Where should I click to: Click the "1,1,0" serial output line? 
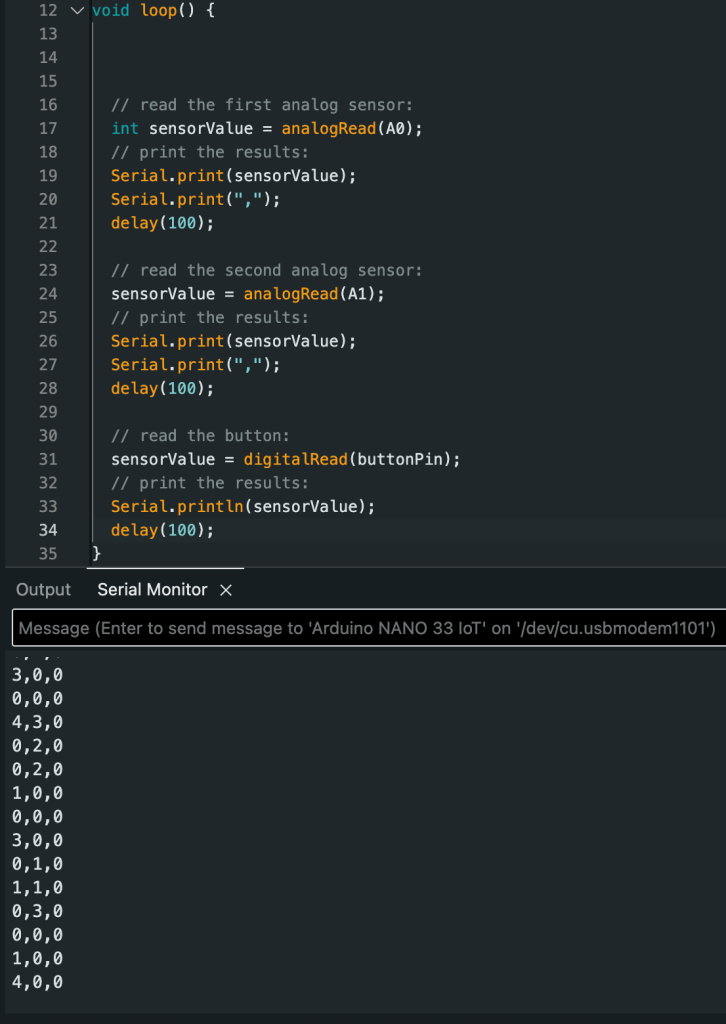tap(37, 887)
